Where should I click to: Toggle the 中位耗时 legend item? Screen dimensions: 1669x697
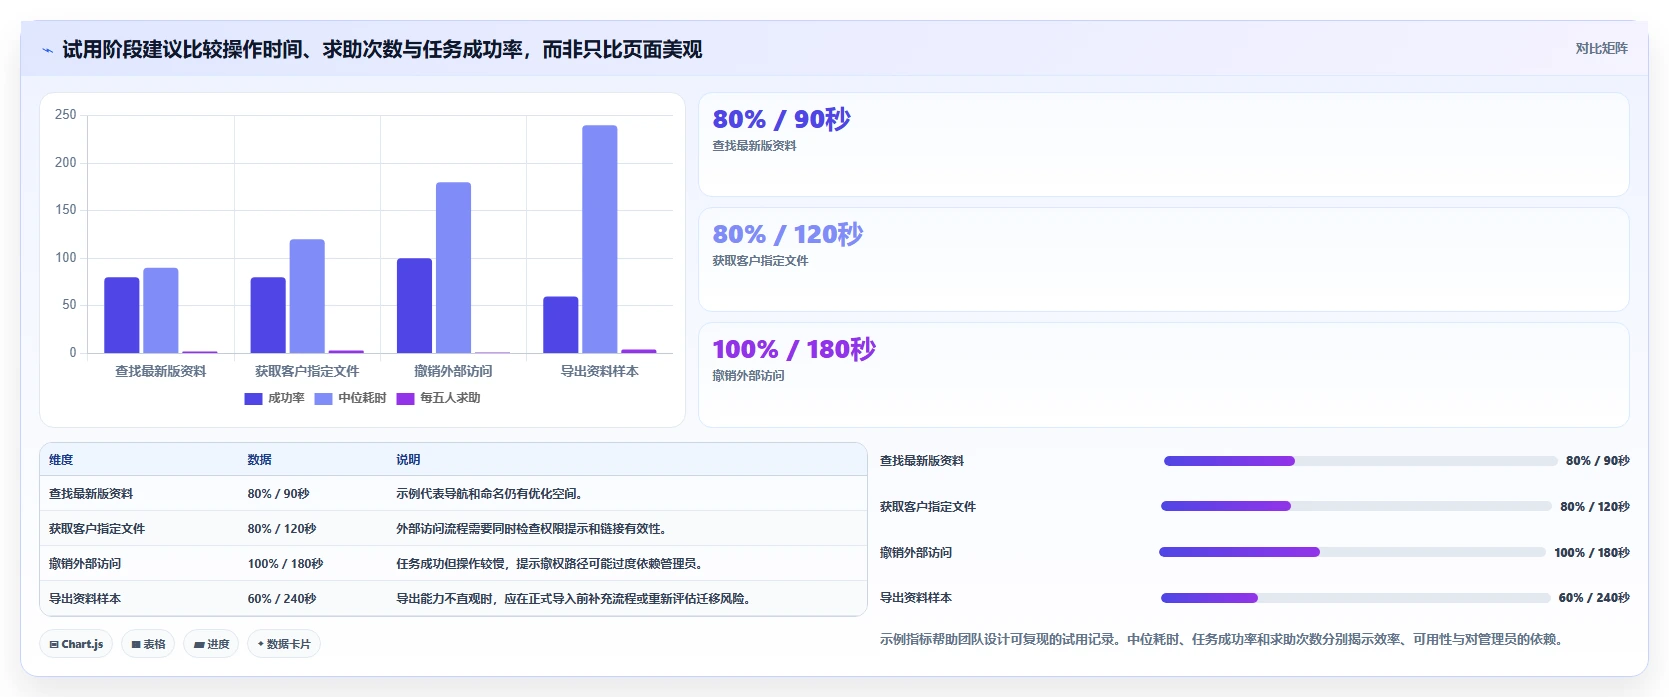(350, 398)
